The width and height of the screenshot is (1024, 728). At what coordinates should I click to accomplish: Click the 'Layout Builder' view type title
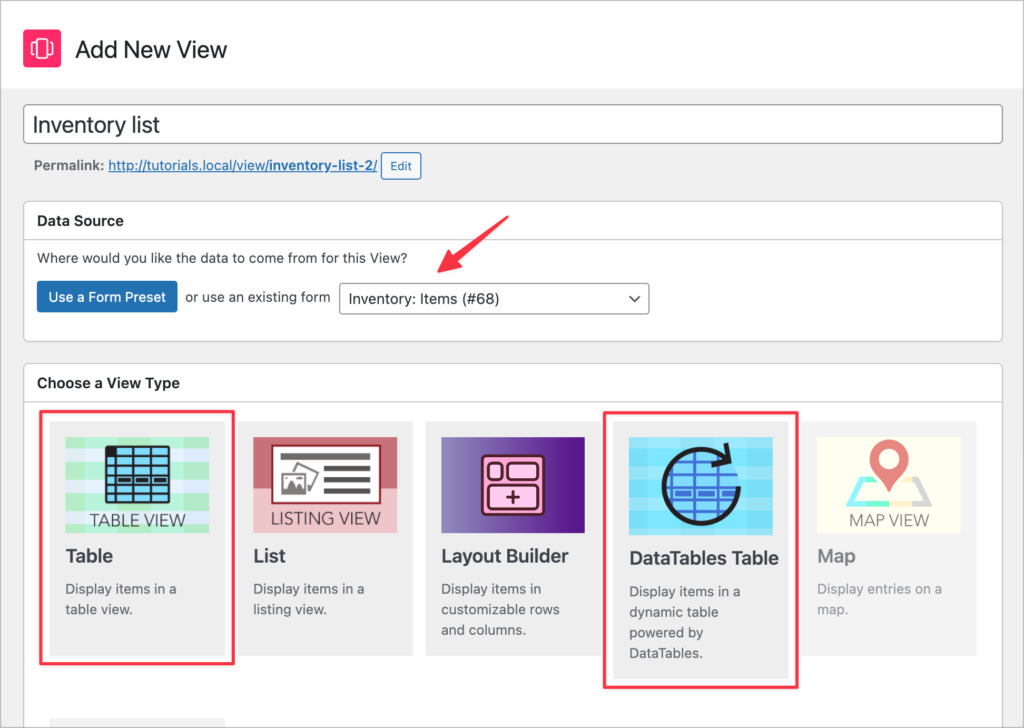(x=505, y=556)
